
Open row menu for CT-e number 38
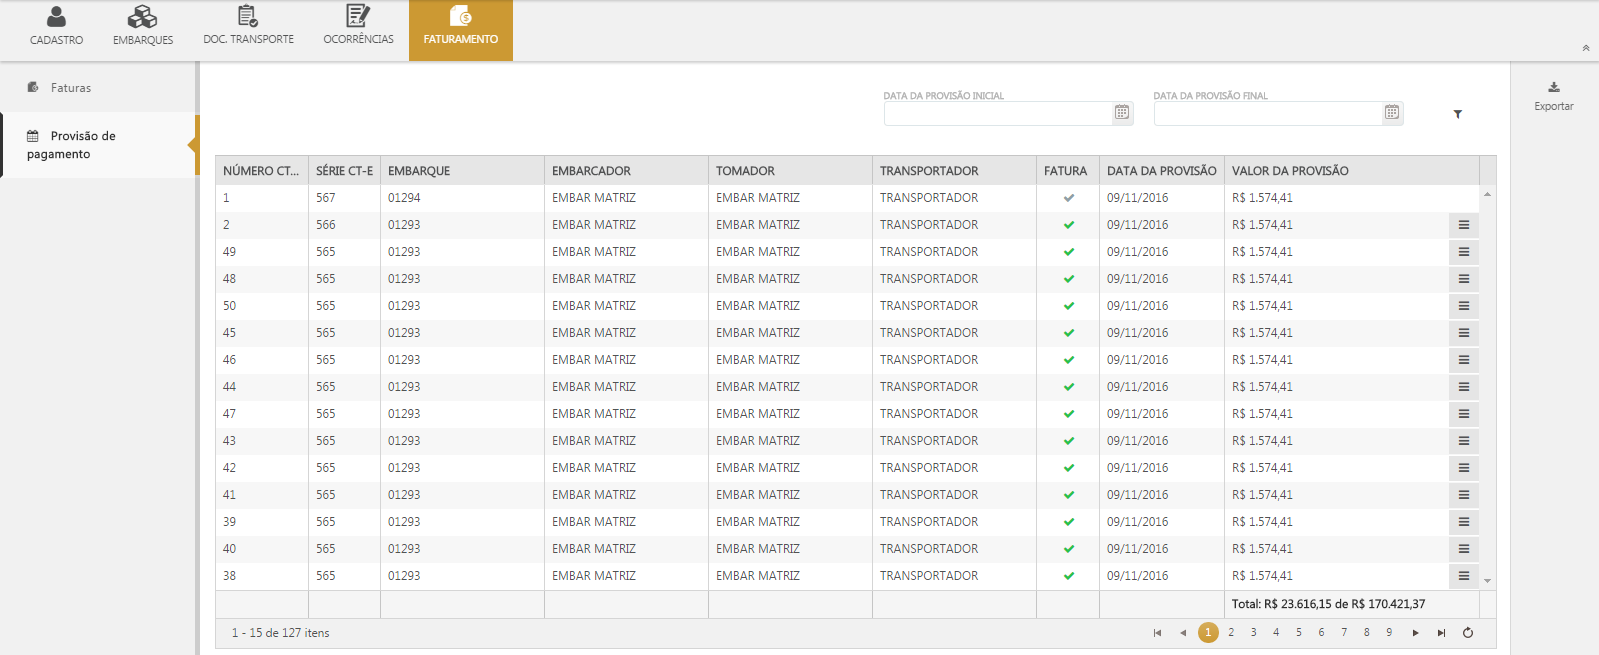1463,576
